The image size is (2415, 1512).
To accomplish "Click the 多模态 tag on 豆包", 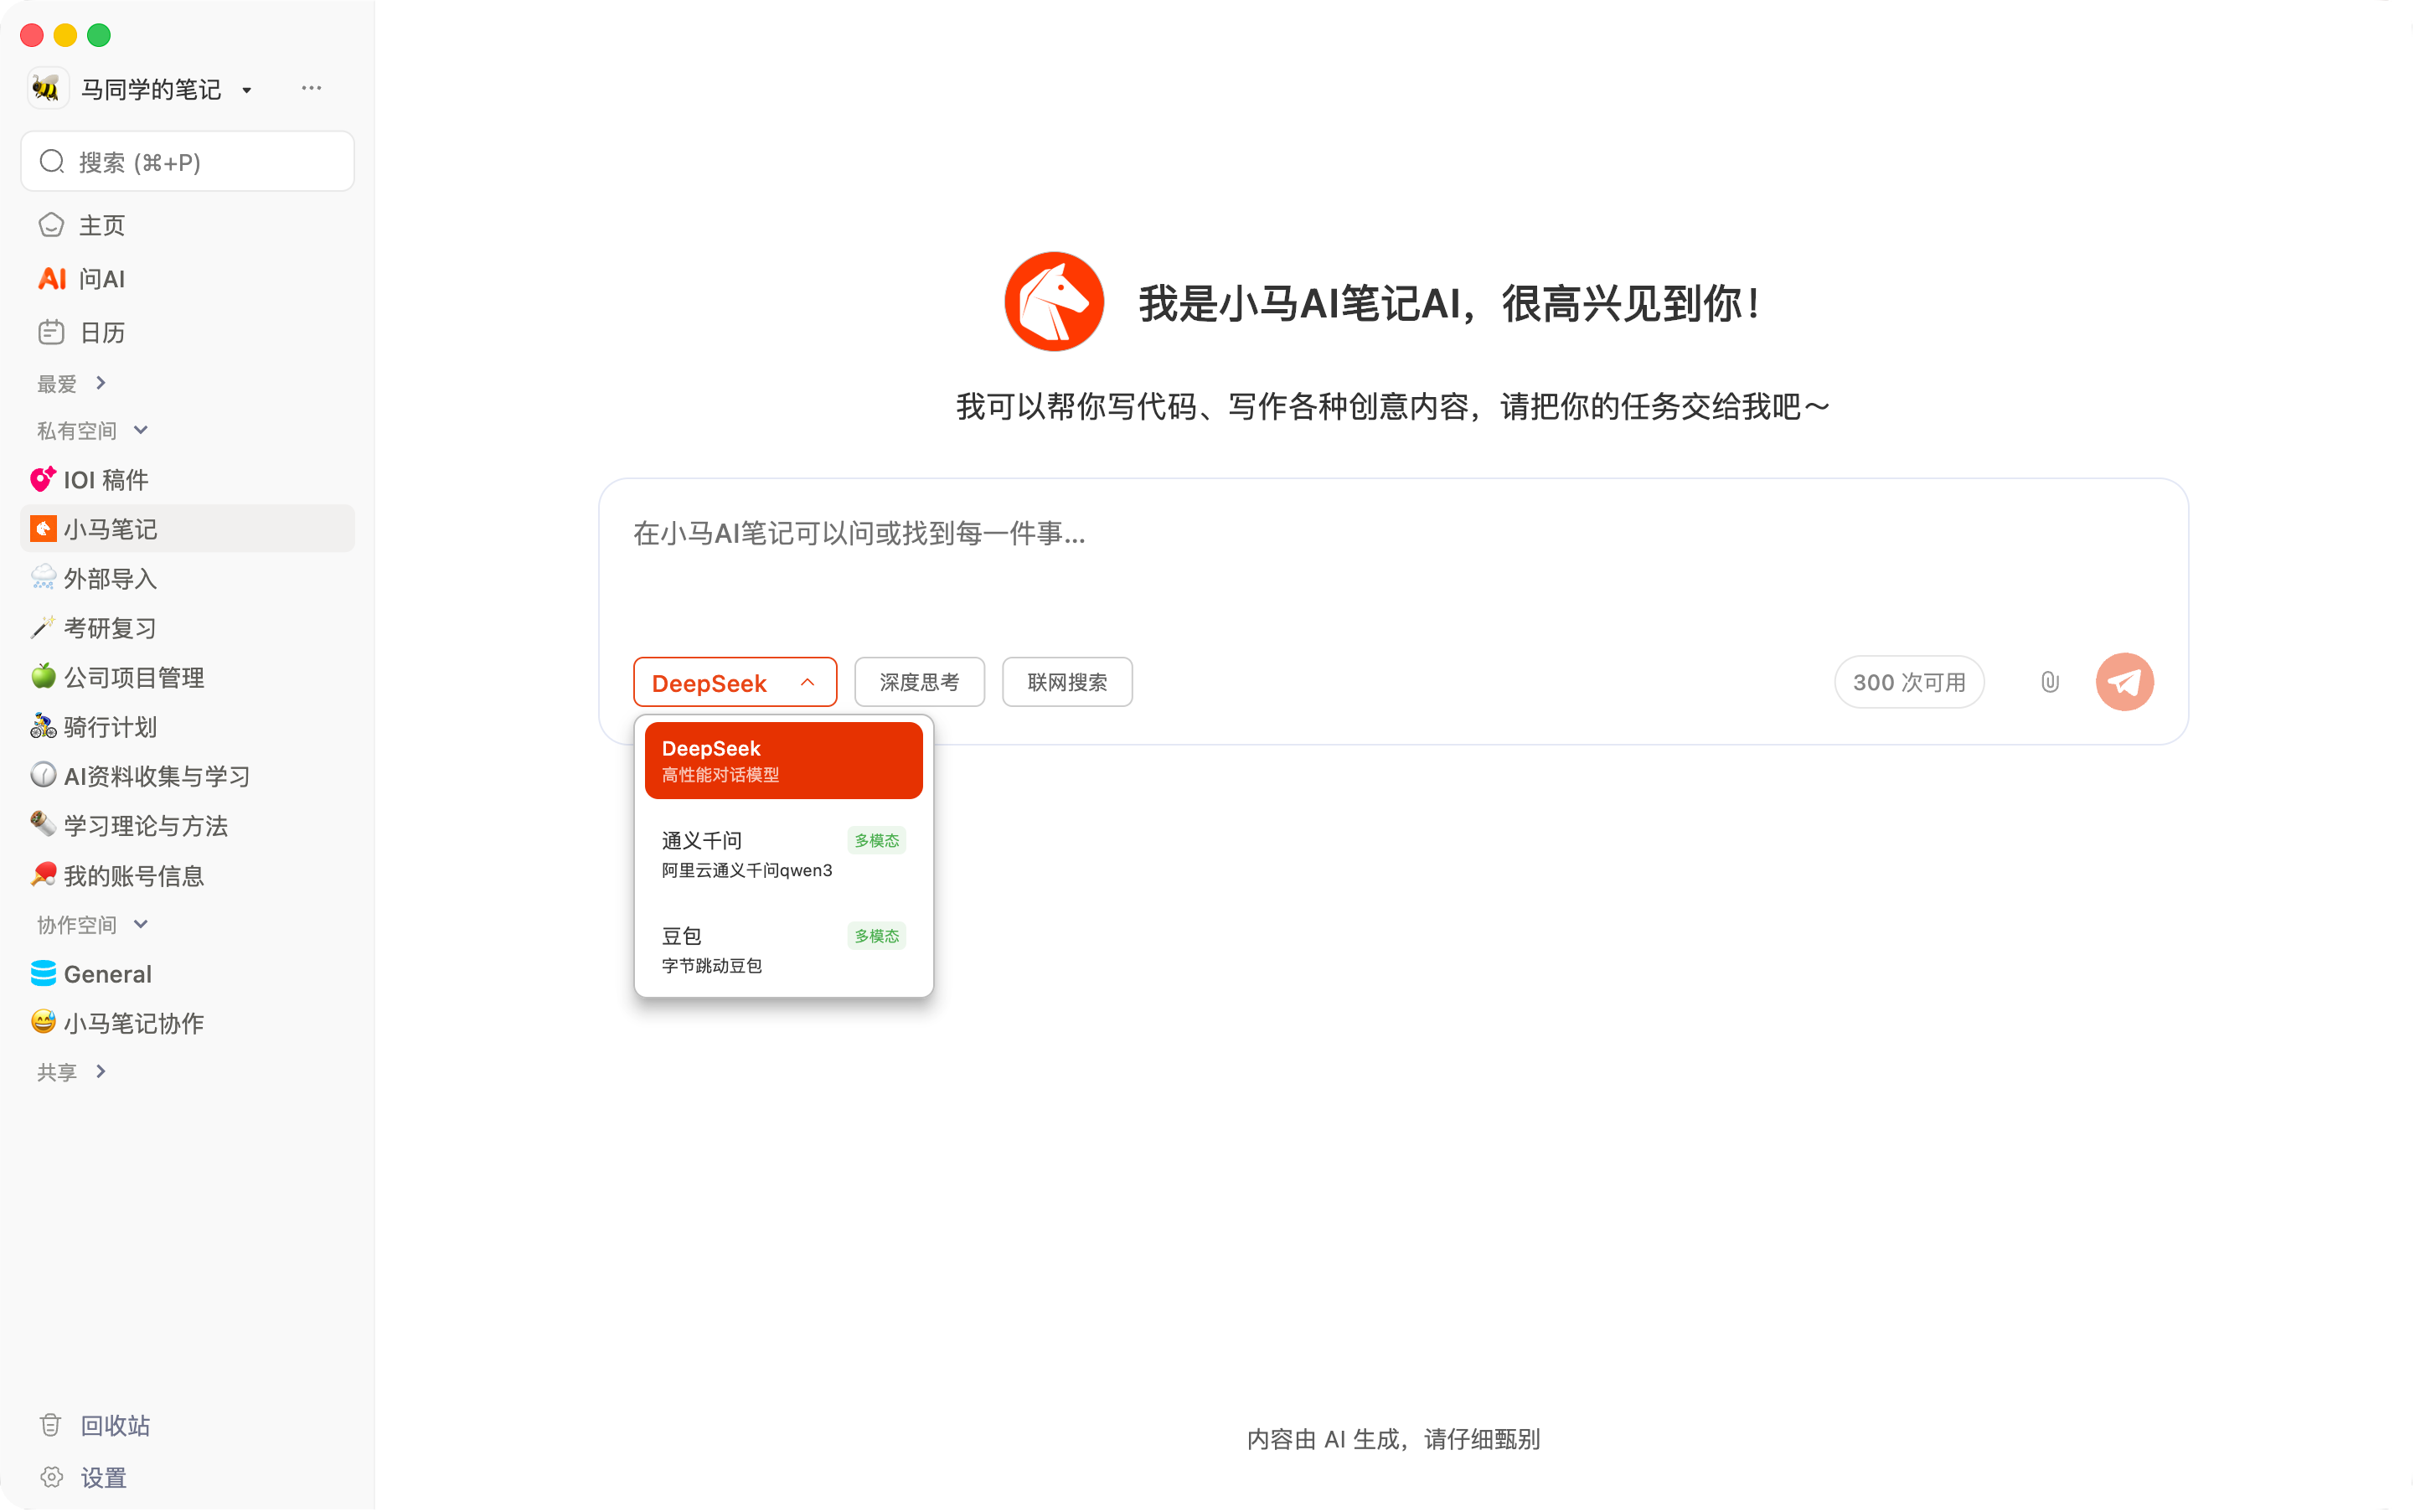I will (877, 935).
